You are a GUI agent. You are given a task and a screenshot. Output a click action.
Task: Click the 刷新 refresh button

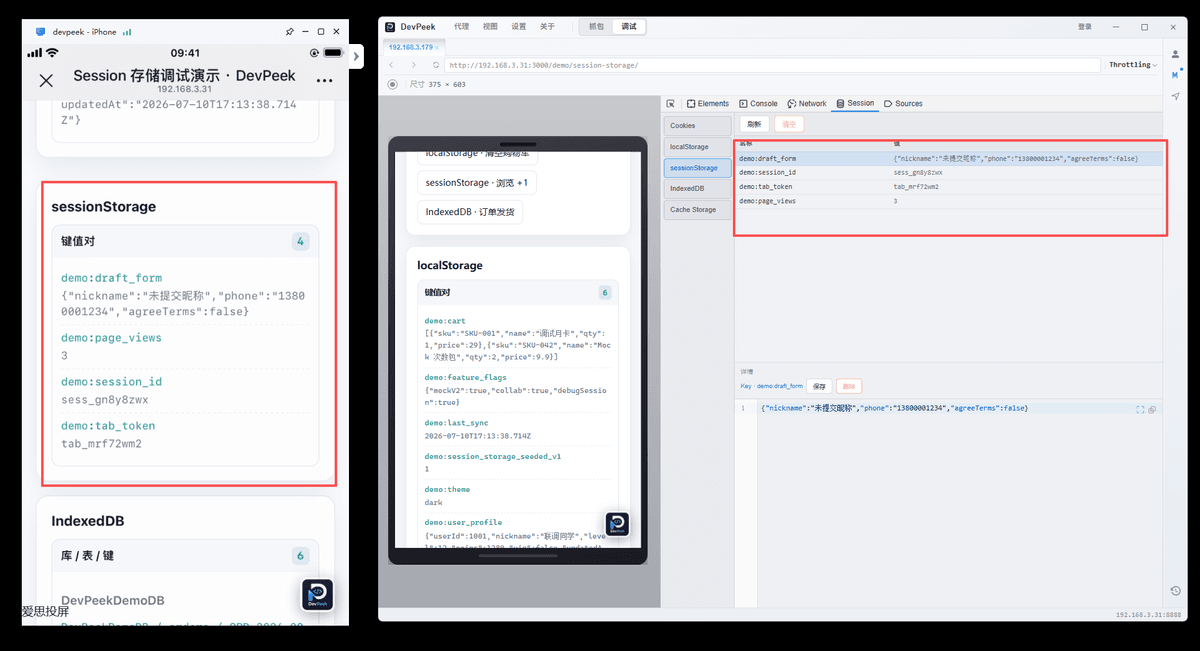754,125
